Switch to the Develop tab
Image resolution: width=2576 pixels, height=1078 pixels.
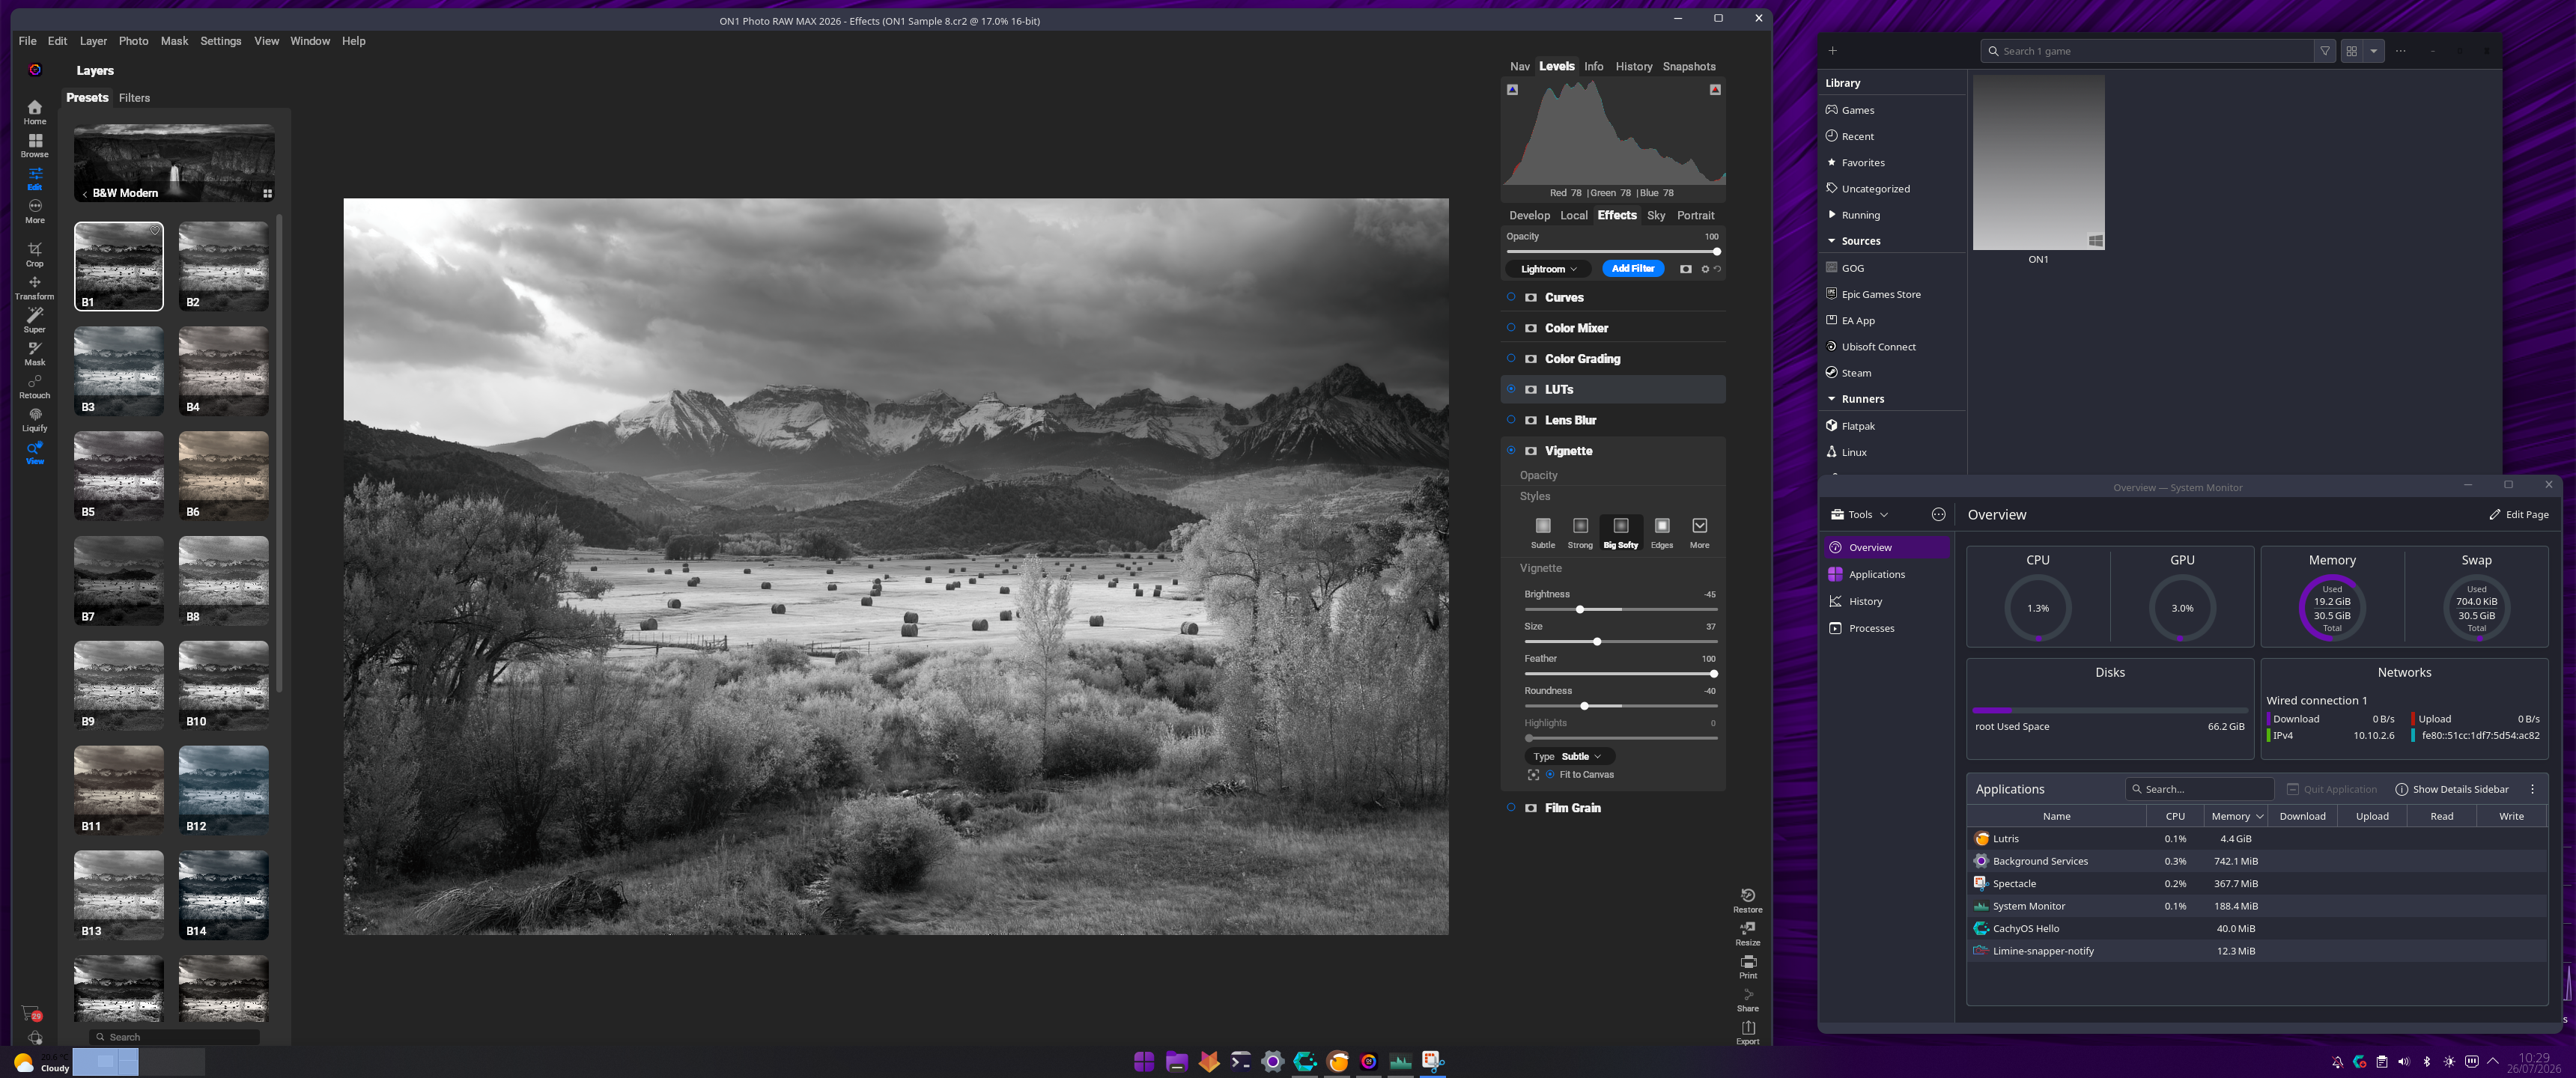1529,216
